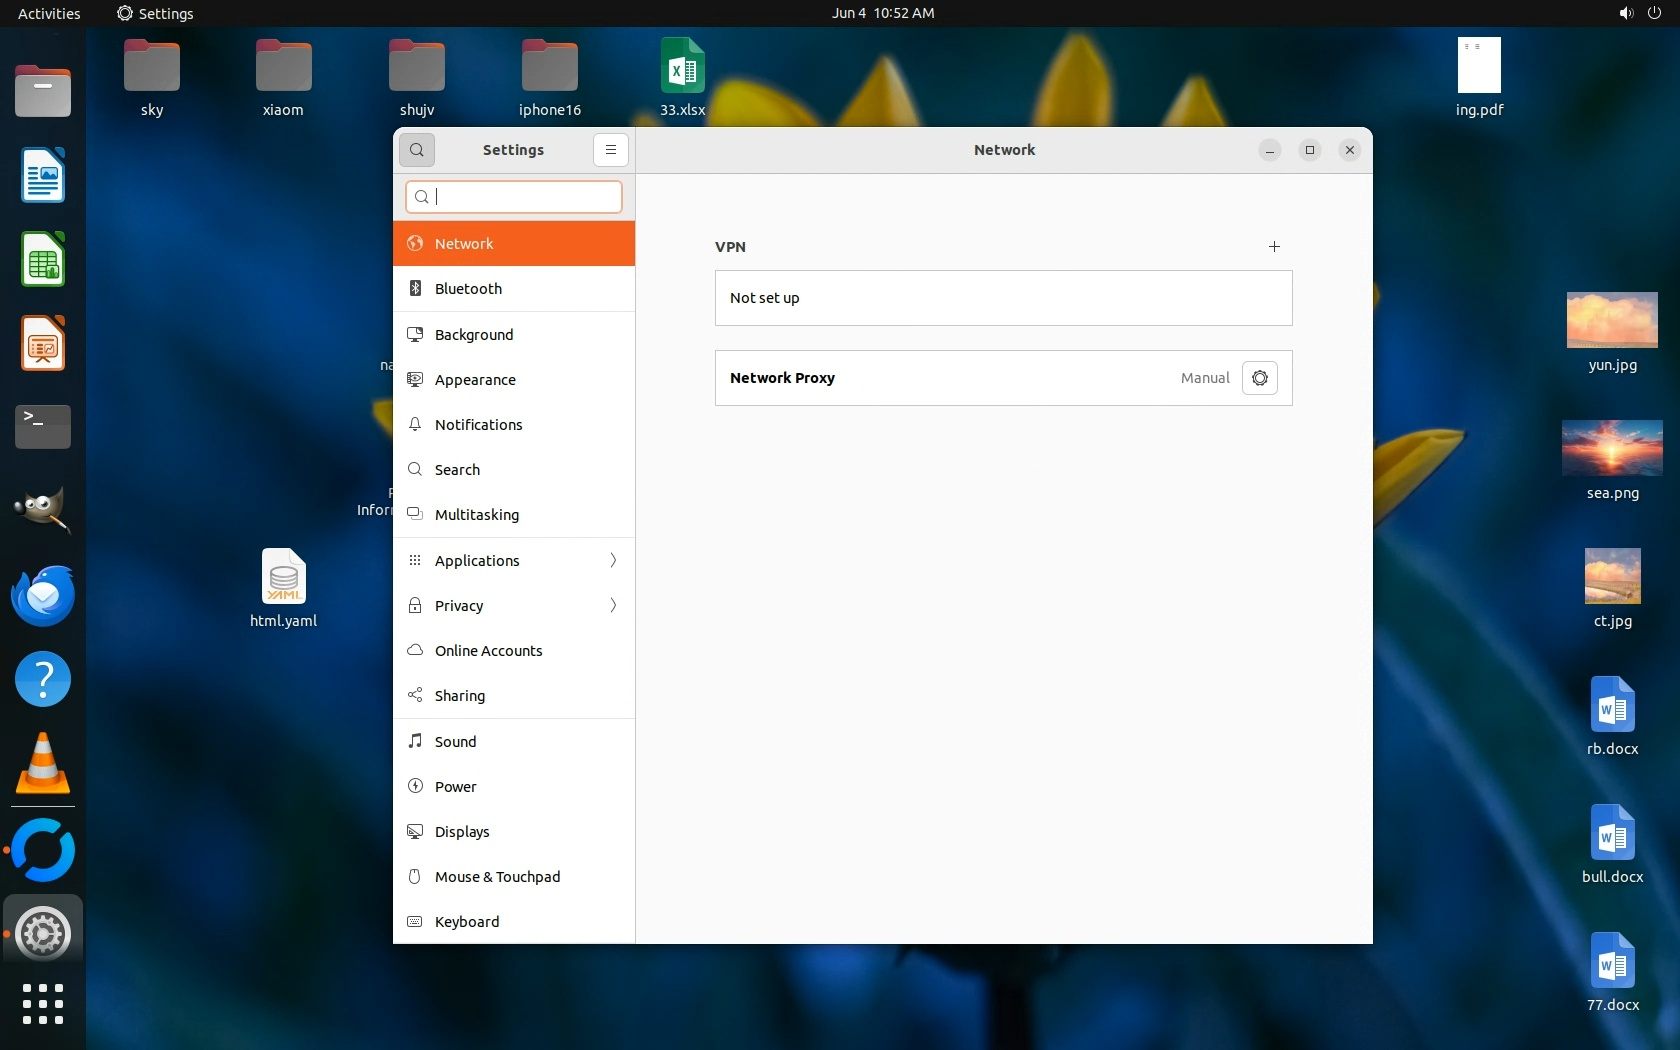The width and height of the screenshot is (1680, 1050).
Task: Open Thunderbird Mail from the dock
Action: coord(43,596)
